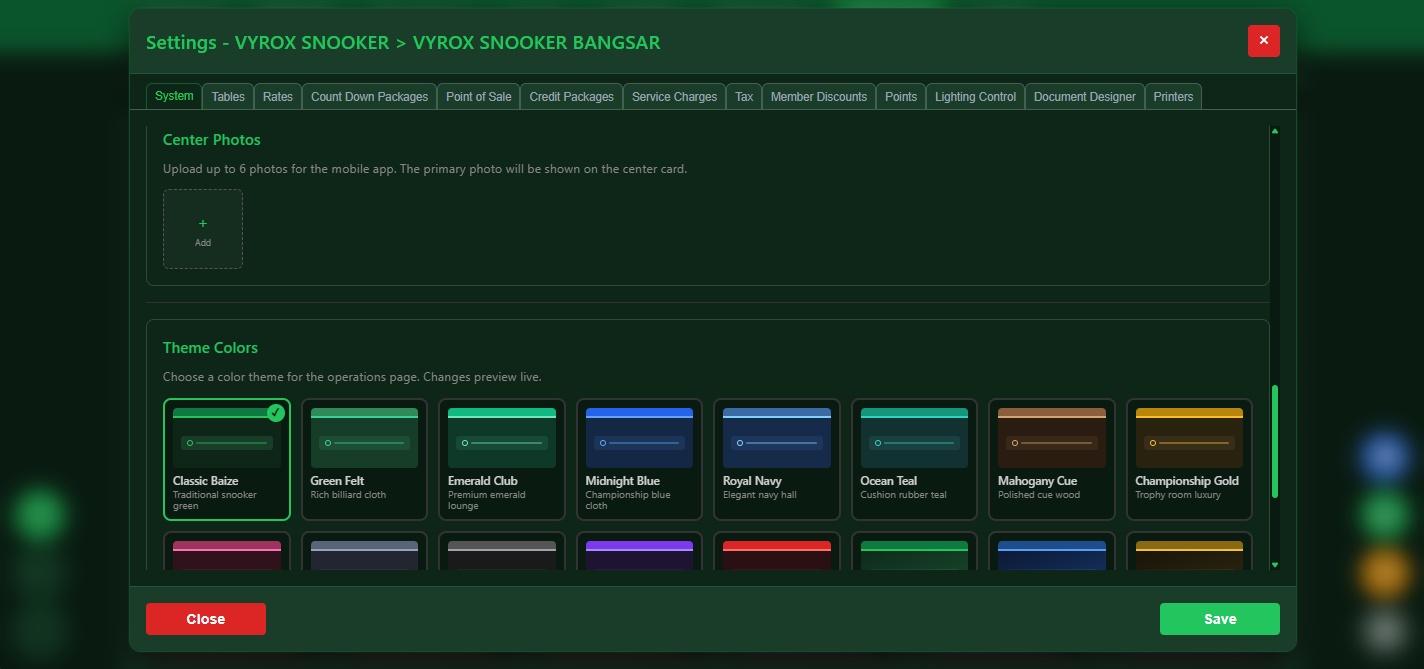Open the Document Designer tab
Image resolution: width=1424 pixels, height=669 pixels.
click(1084, 96)
